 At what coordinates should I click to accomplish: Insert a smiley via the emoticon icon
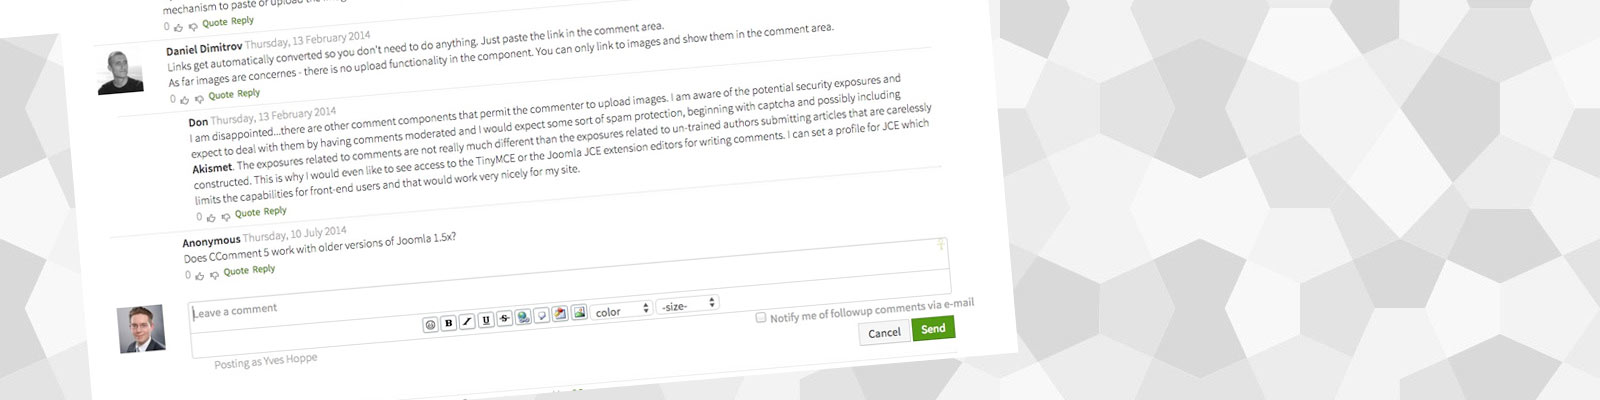coord(431,325)
